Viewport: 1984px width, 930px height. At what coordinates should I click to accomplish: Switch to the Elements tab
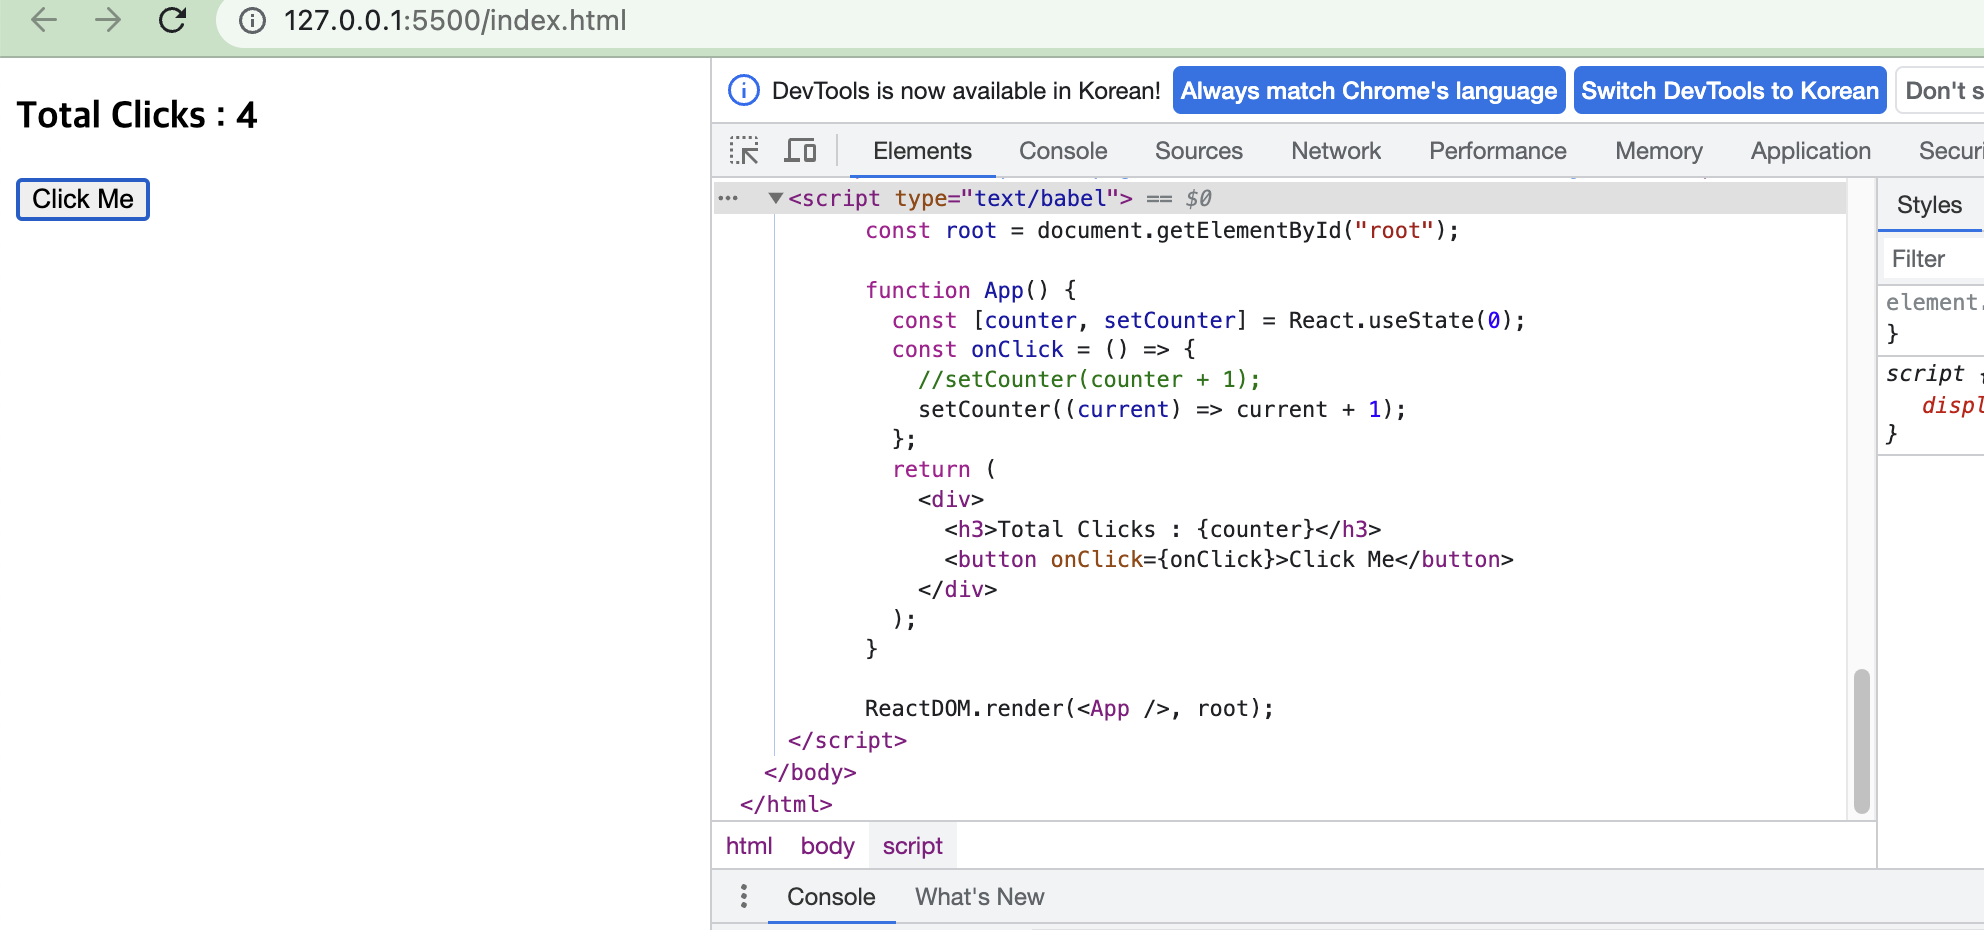[x=922, y=151]
